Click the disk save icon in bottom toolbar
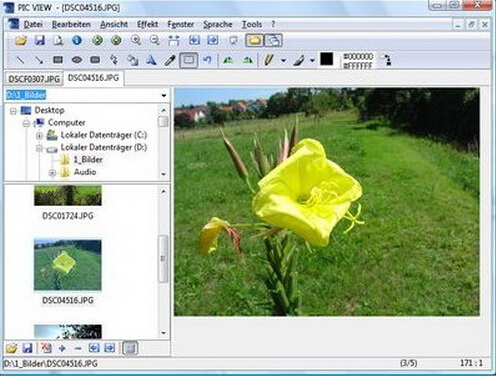Viewport: 496px width, 376px height. [27, 348]
